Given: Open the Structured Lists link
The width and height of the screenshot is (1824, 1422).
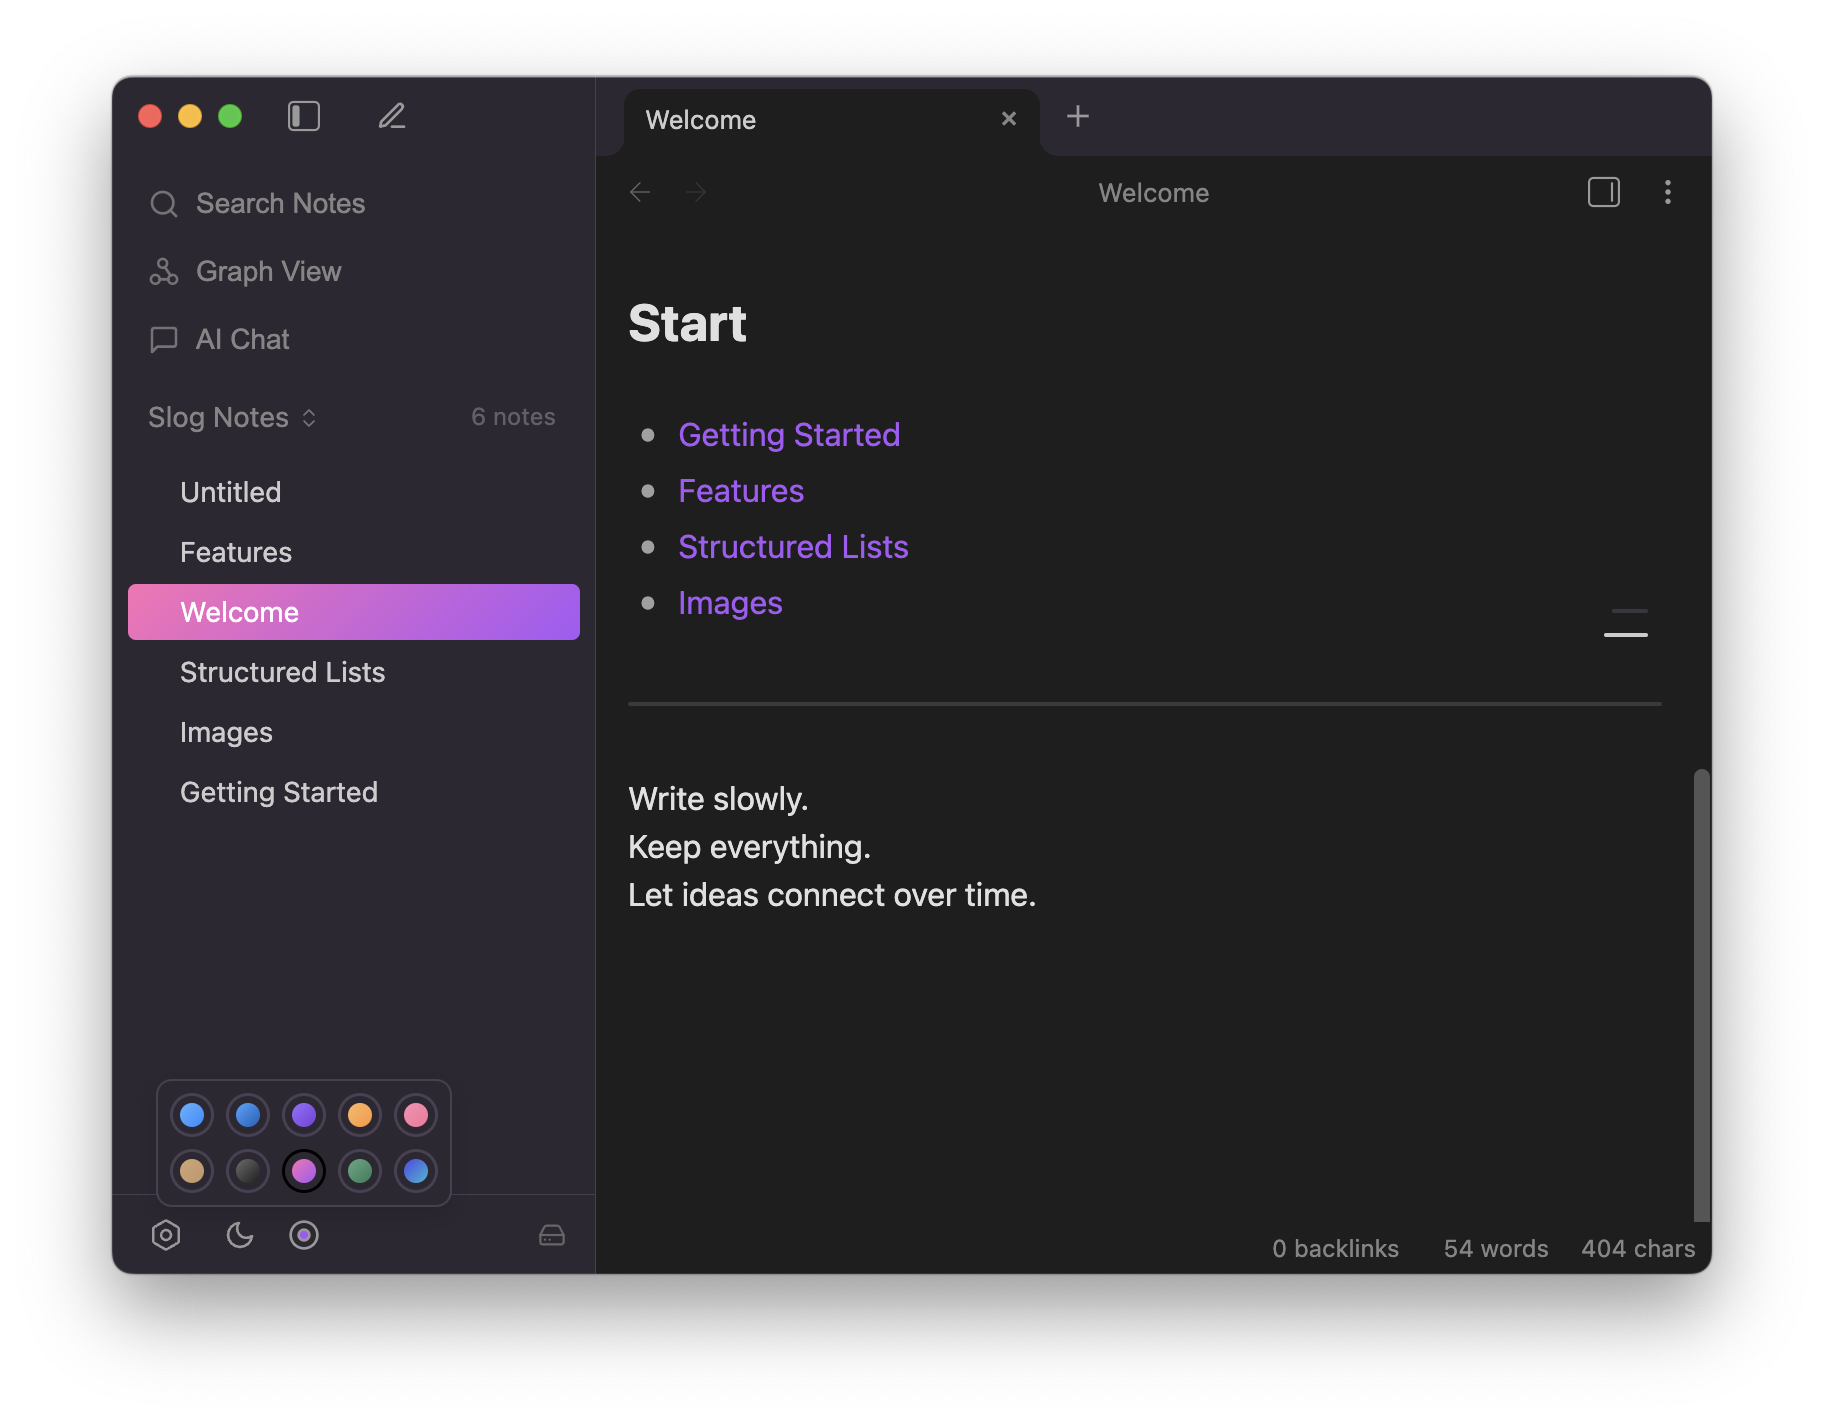Looking at the screenshot, I should pyautogui.click(x=793, y=546).
